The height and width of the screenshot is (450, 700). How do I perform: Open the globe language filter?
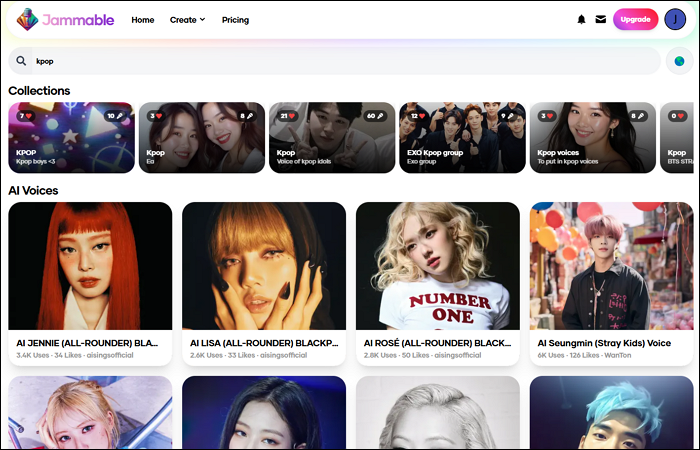point(679,61)
